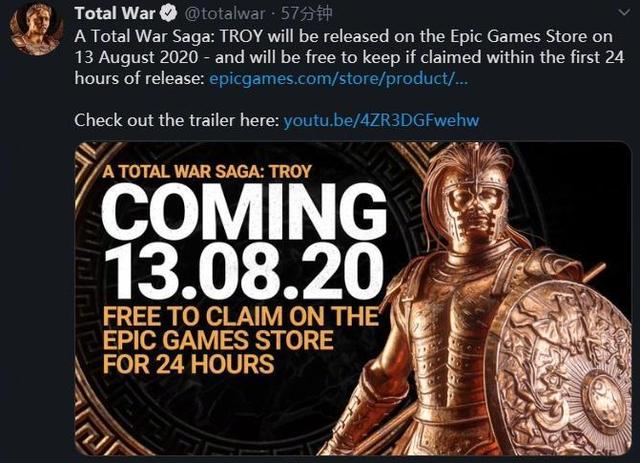Click the verified badge next to Total War

point(168,13)
